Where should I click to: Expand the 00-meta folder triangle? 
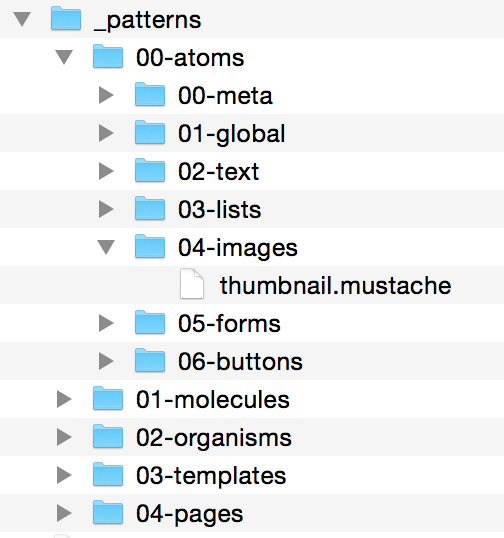tap(106, 95)
